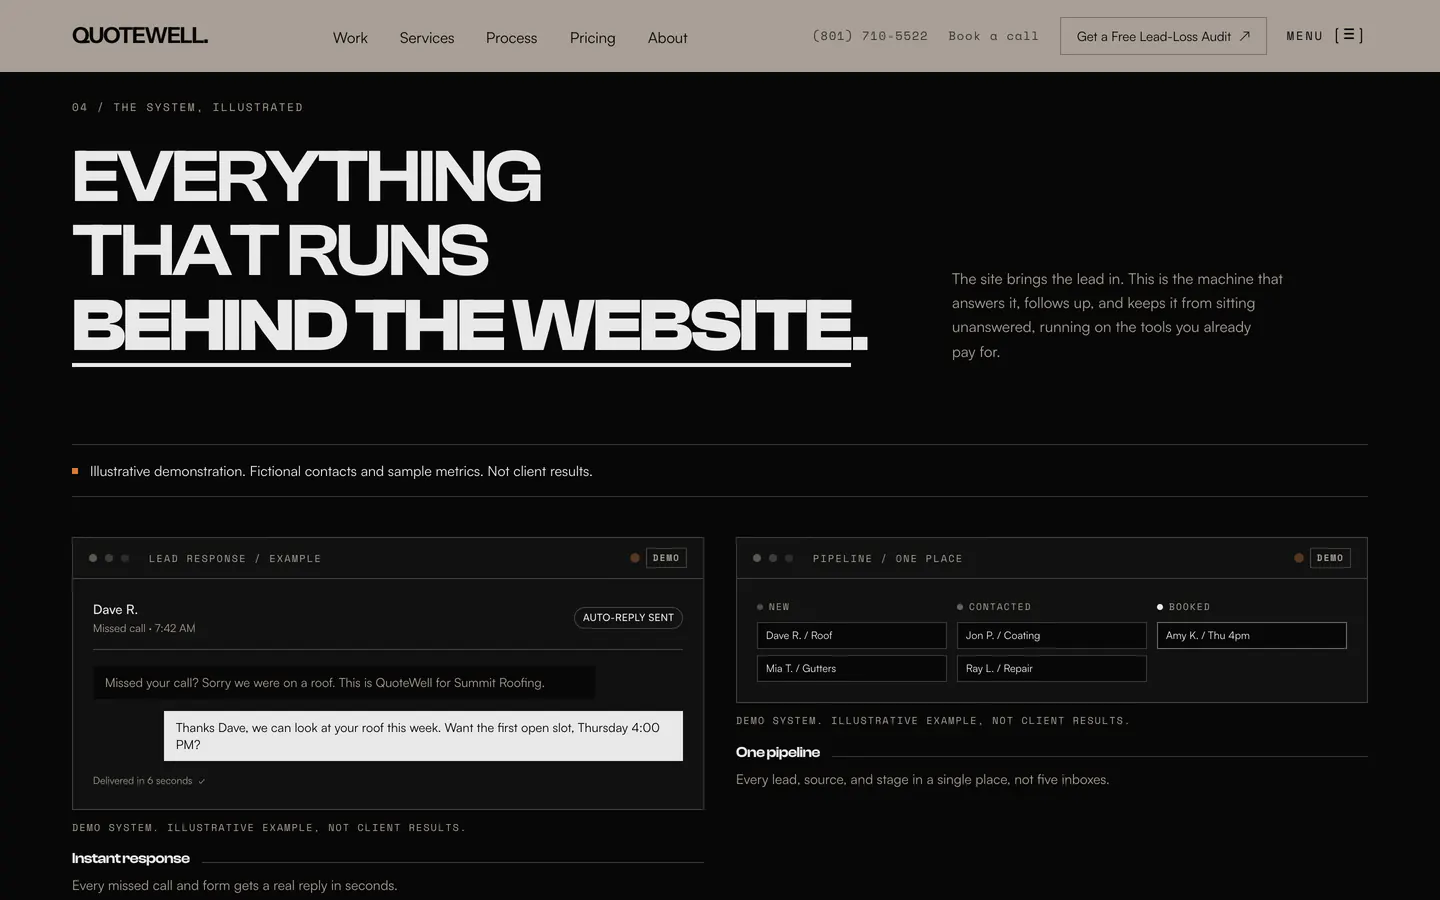Select the Dave R. / Roof pipeline card
This screenshot has height=900, width=1440.
click(852, 636)
